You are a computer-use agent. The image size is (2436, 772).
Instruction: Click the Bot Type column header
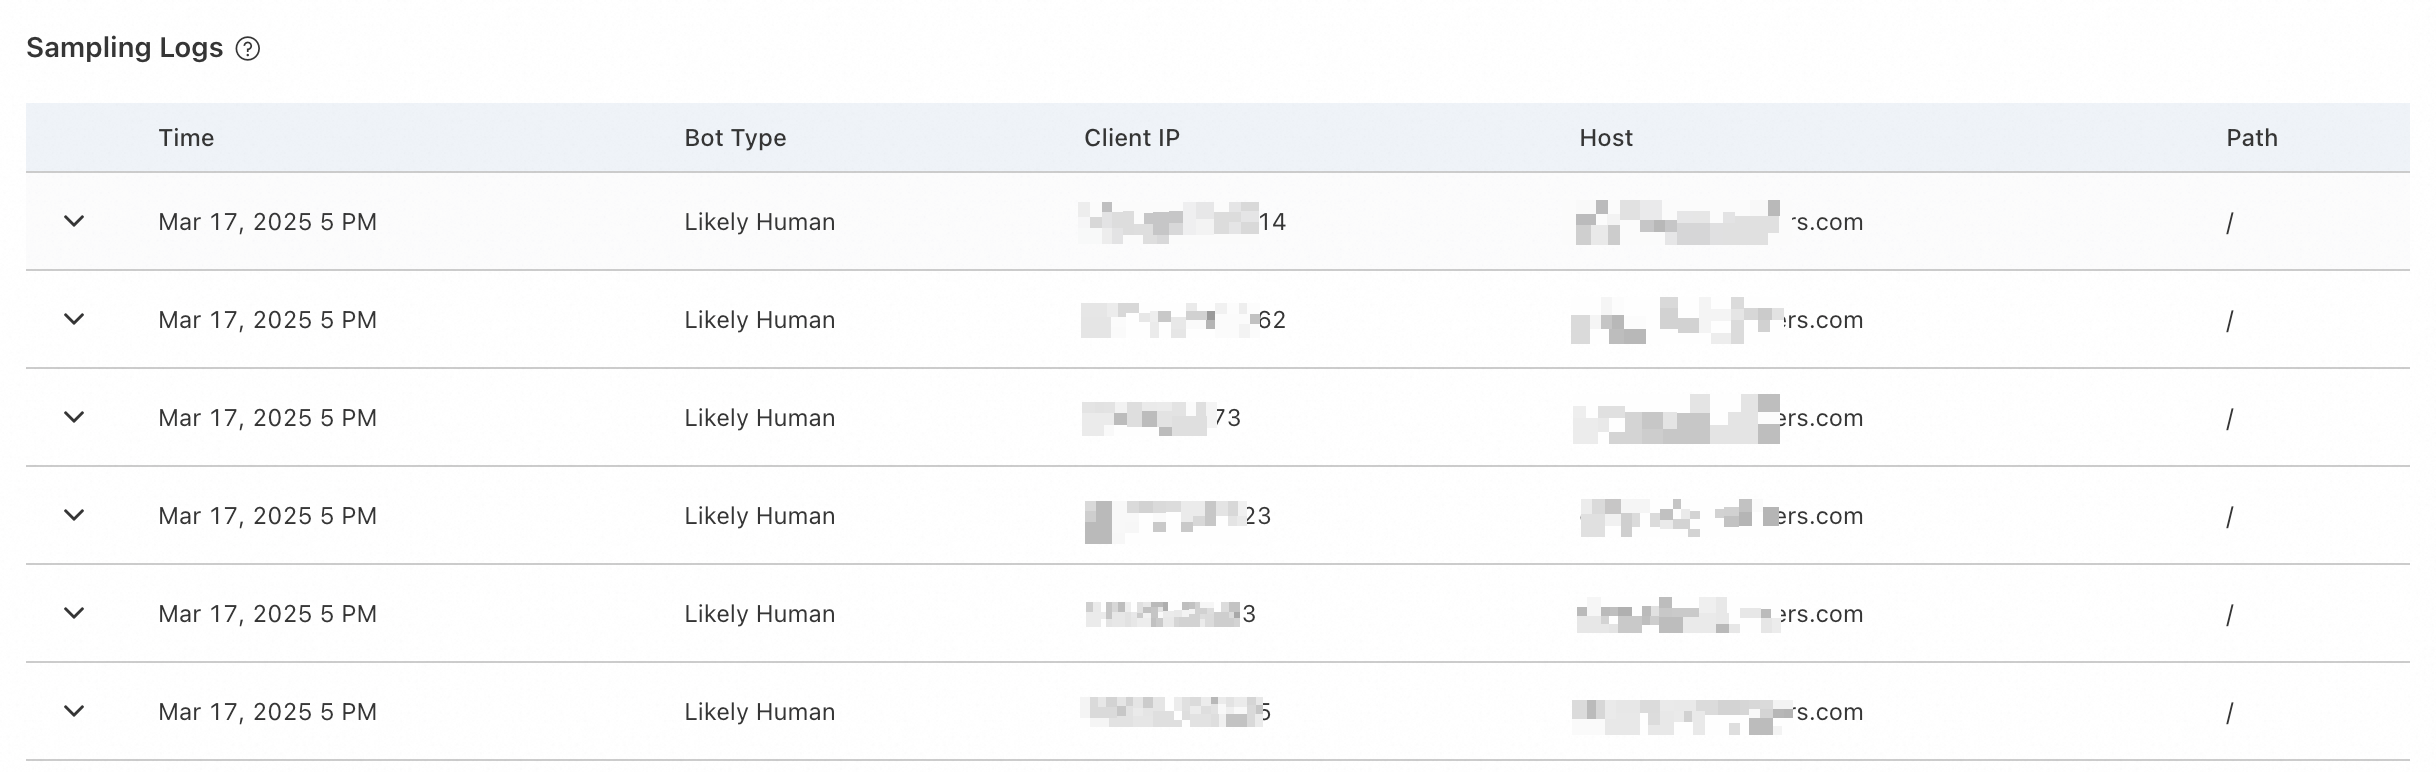[x=735, y=138]
